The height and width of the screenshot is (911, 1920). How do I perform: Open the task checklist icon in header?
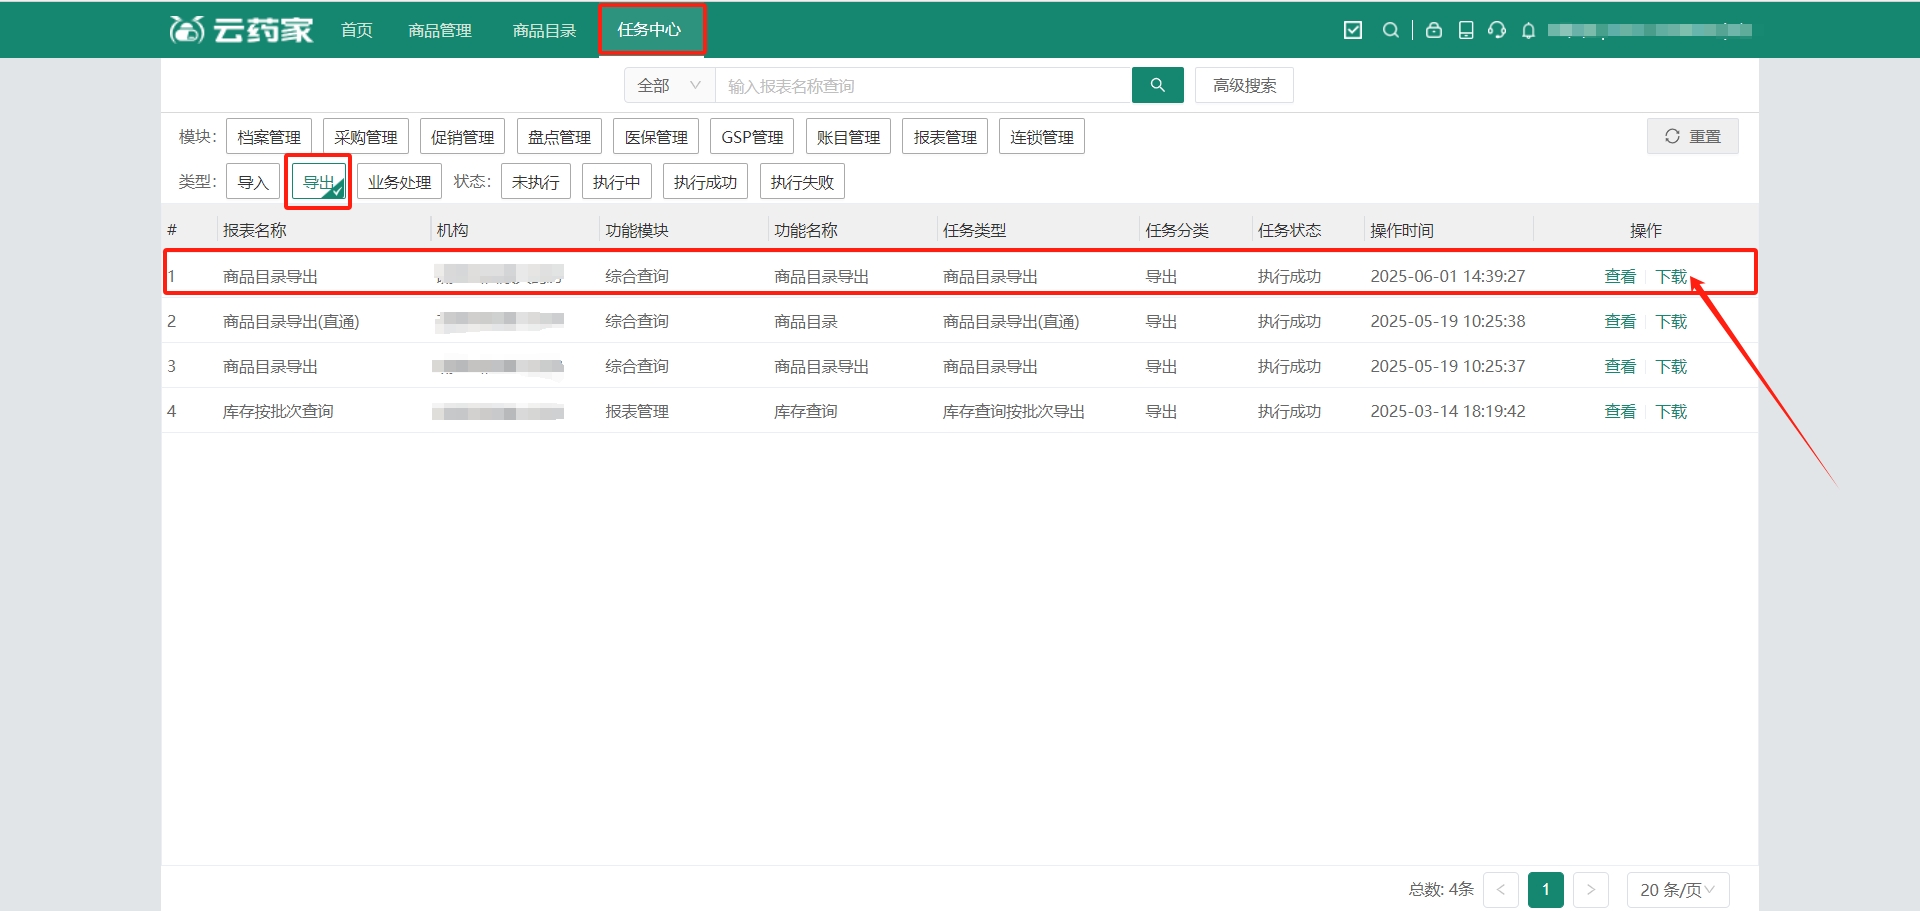(x=1353, y=30)
